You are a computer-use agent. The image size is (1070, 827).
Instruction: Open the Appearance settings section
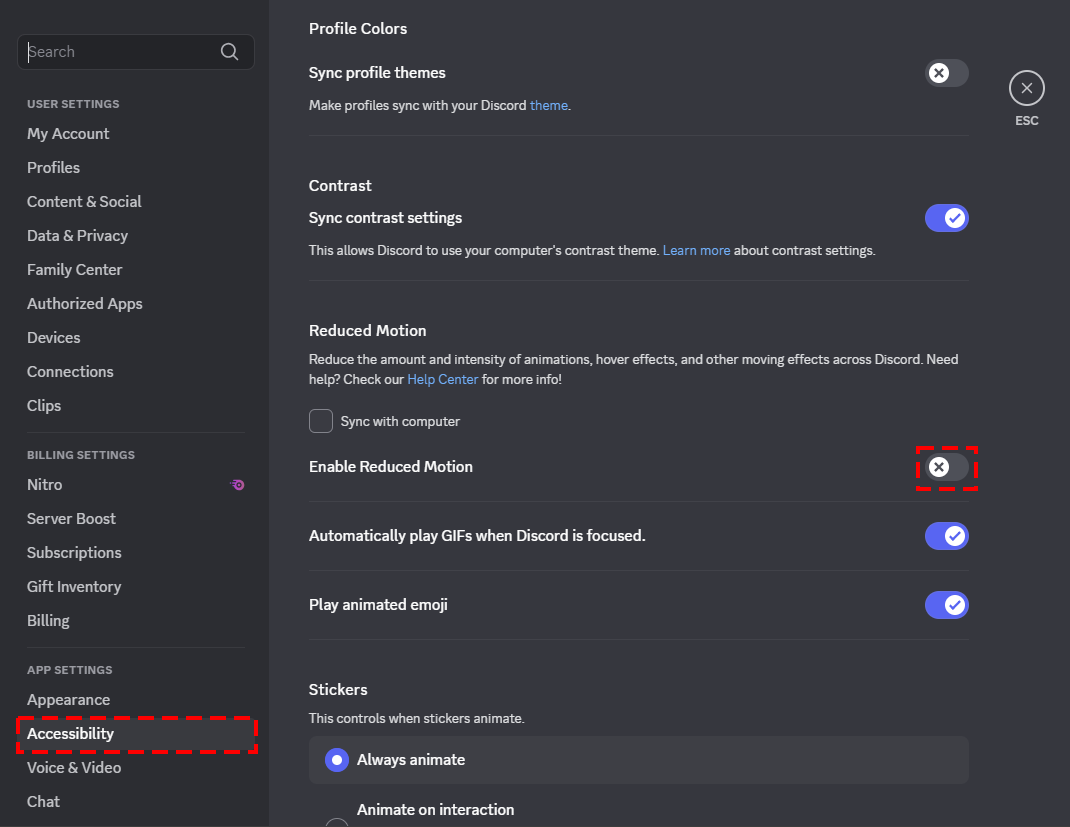pyautogui.click(x=68, y=699)
